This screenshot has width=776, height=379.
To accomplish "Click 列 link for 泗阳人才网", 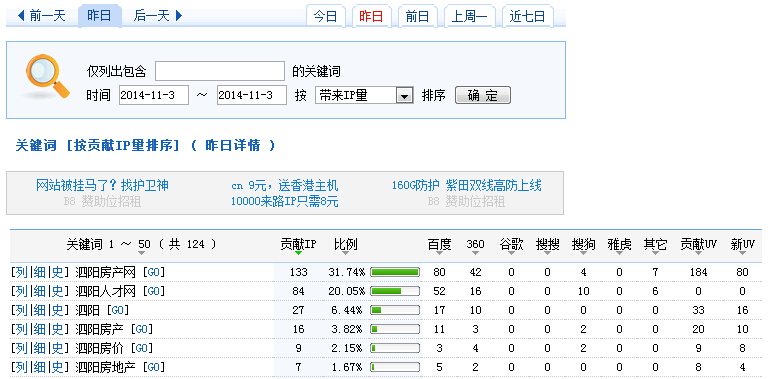I will click(x=21, y=291).
